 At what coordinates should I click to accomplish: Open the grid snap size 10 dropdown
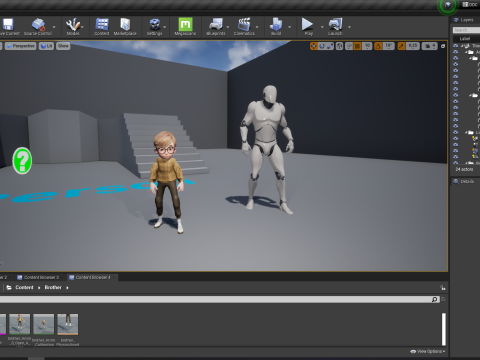[x=367, y=46]
